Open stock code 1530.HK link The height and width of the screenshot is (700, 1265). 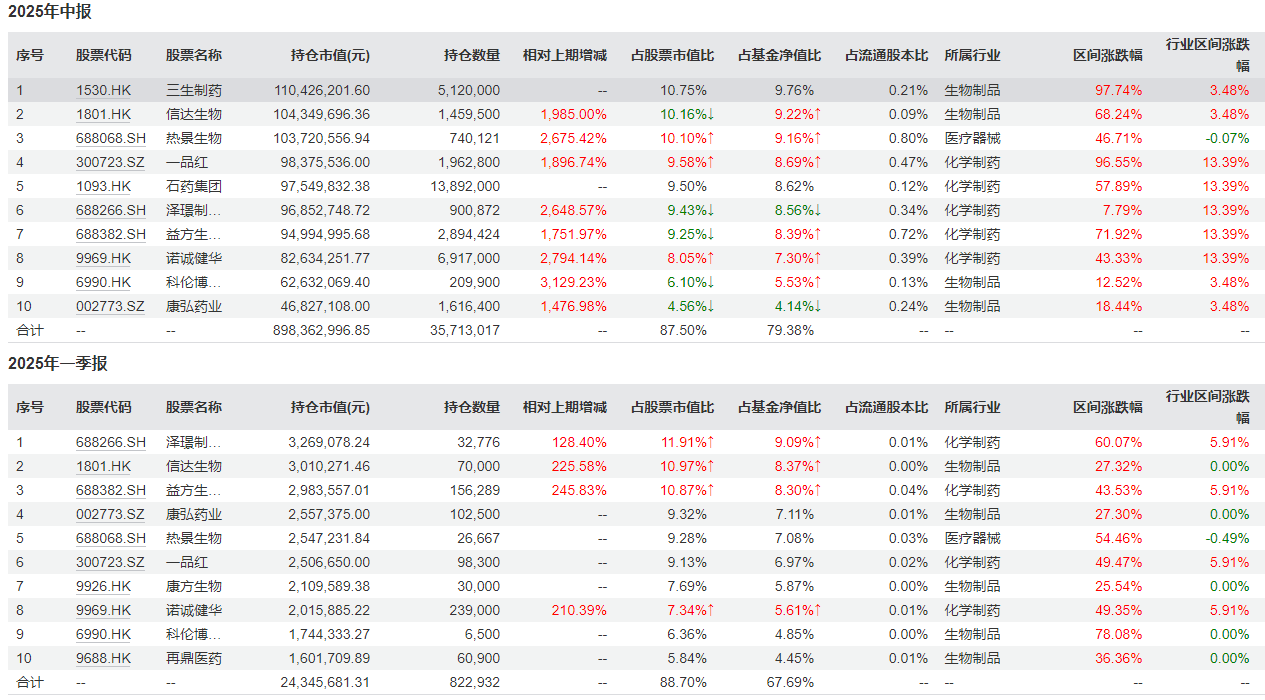tap(104, 90)
